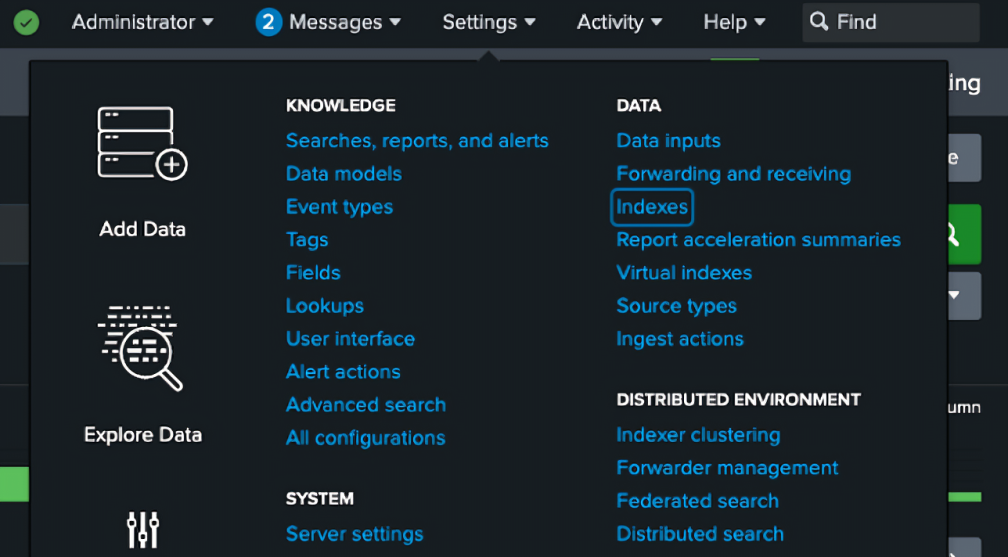This screenshot has width=1008, height=557.
Task: Open the Indexes settings link
Action: pyautogui.click(x=652, y=207)
